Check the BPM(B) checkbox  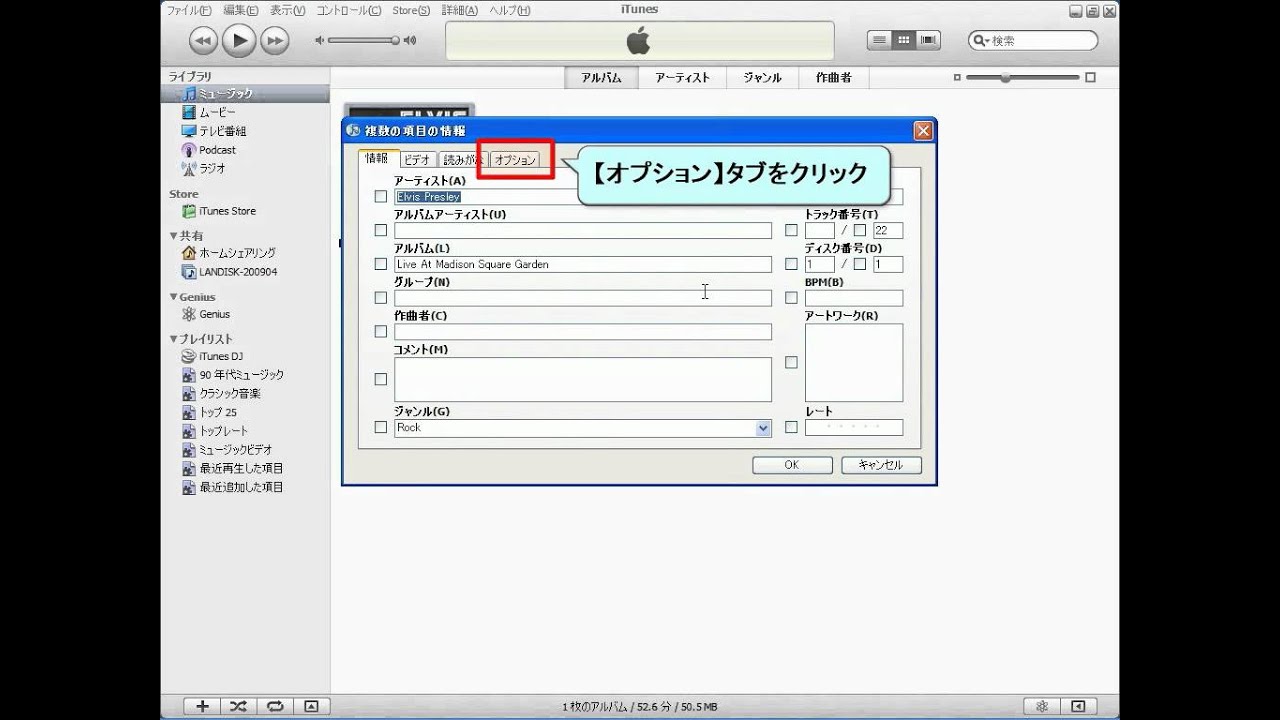point(791,298)
